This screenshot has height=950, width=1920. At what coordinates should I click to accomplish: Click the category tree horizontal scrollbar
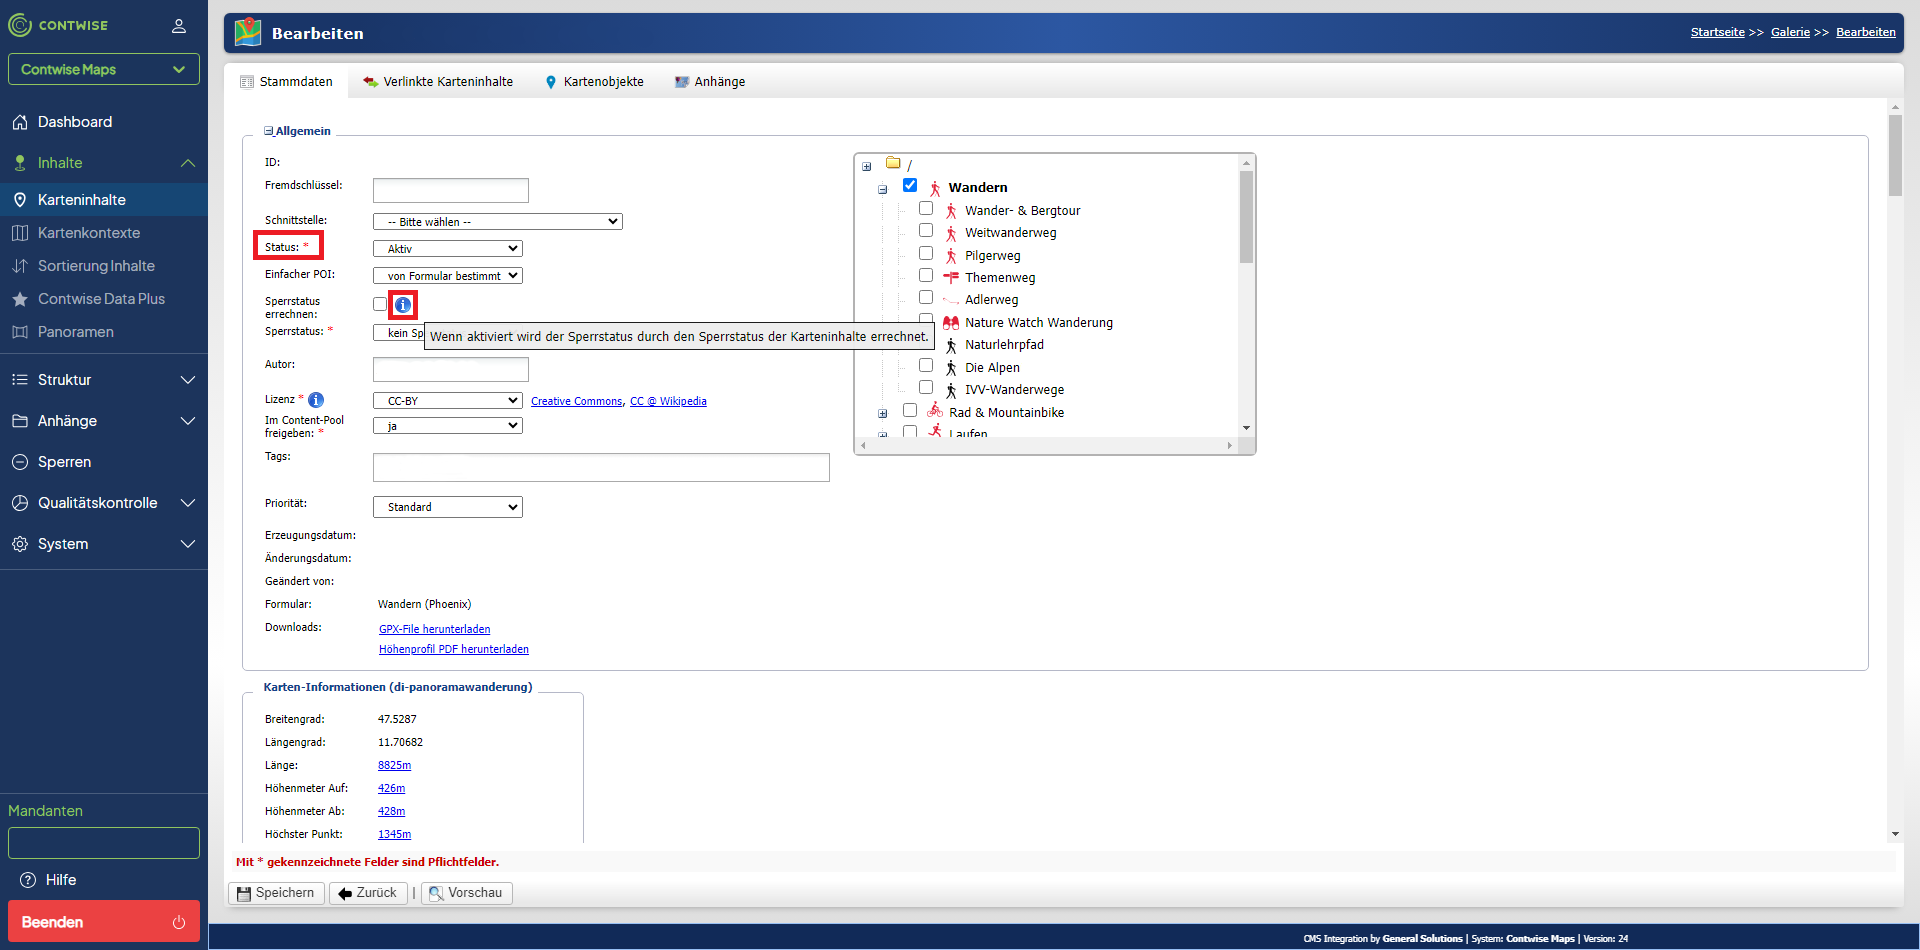pos(1047,446)
